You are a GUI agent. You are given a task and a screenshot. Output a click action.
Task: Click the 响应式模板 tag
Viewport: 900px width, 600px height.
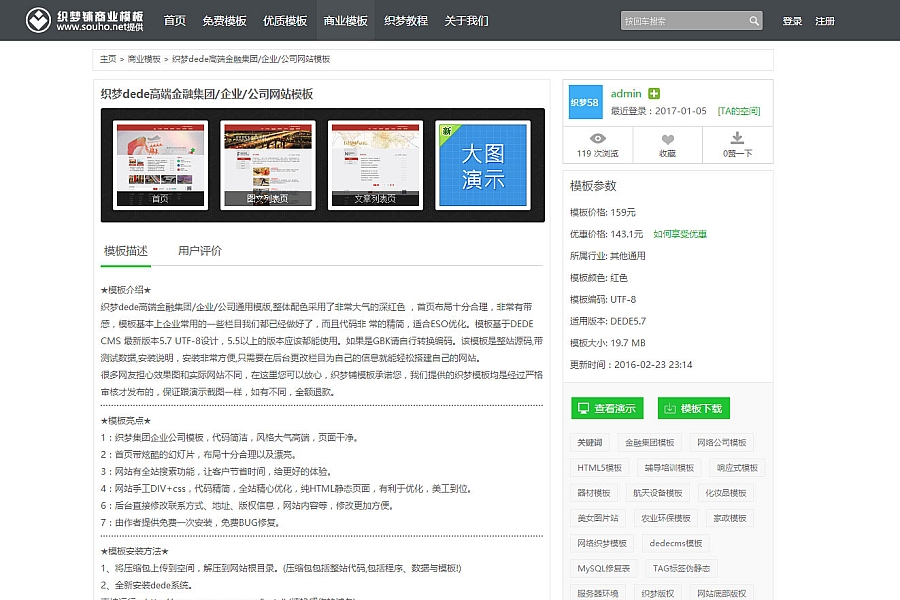[737, 468]
